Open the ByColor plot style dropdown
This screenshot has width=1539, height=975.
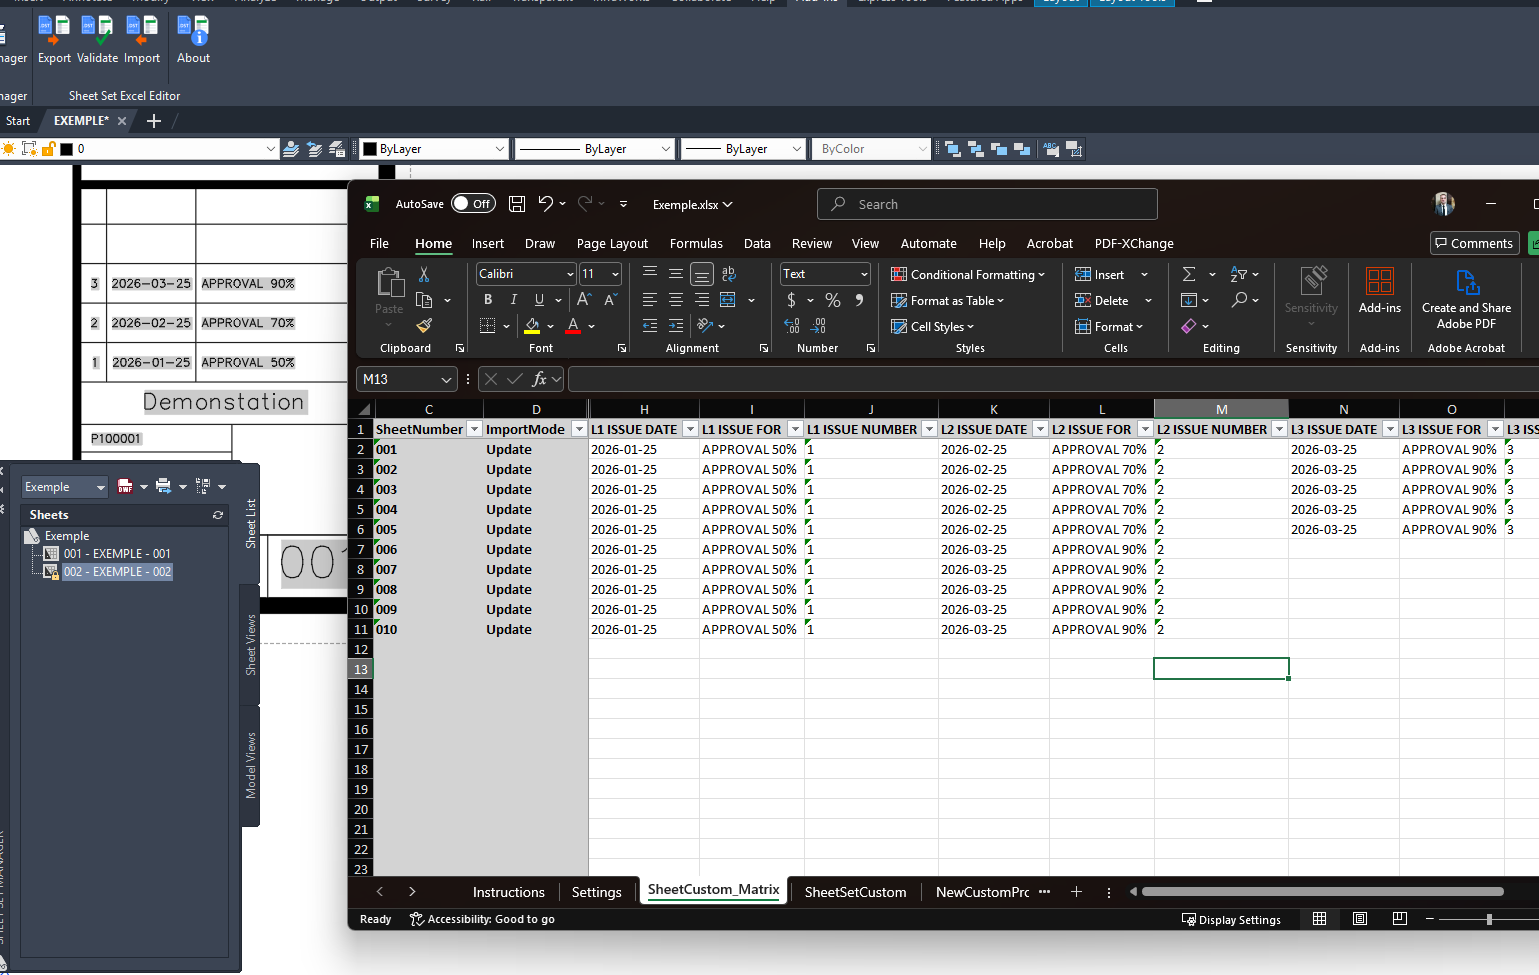922,149
